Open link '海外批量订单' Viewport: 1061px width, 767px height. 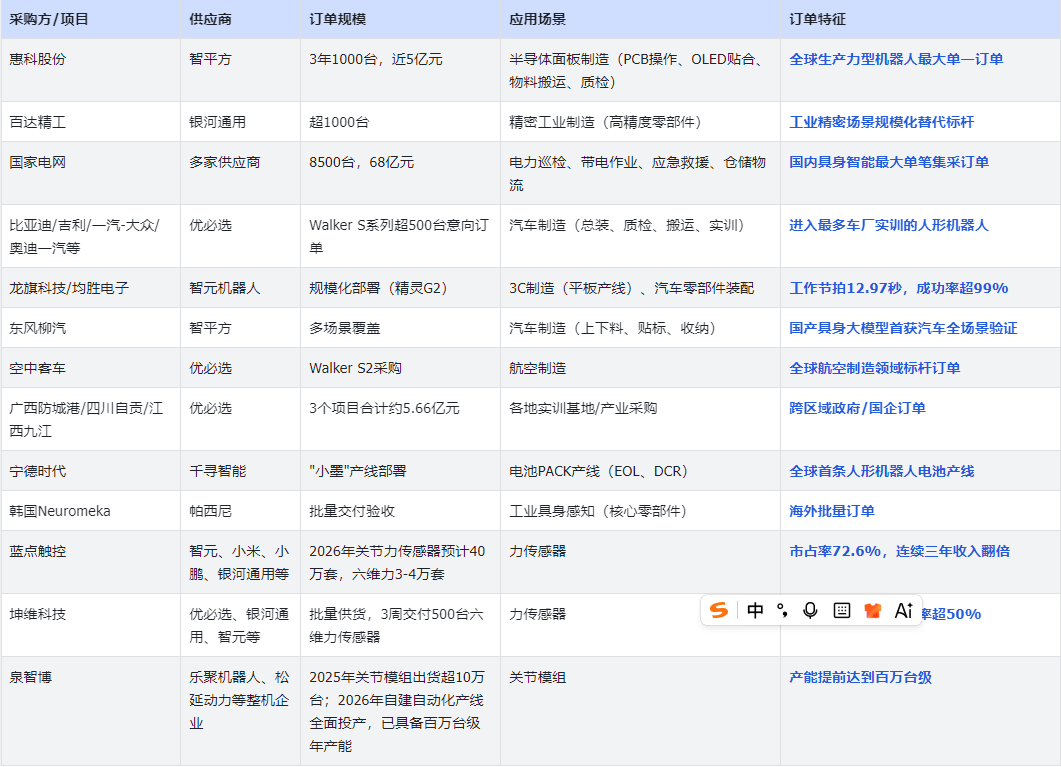(832, 511)
